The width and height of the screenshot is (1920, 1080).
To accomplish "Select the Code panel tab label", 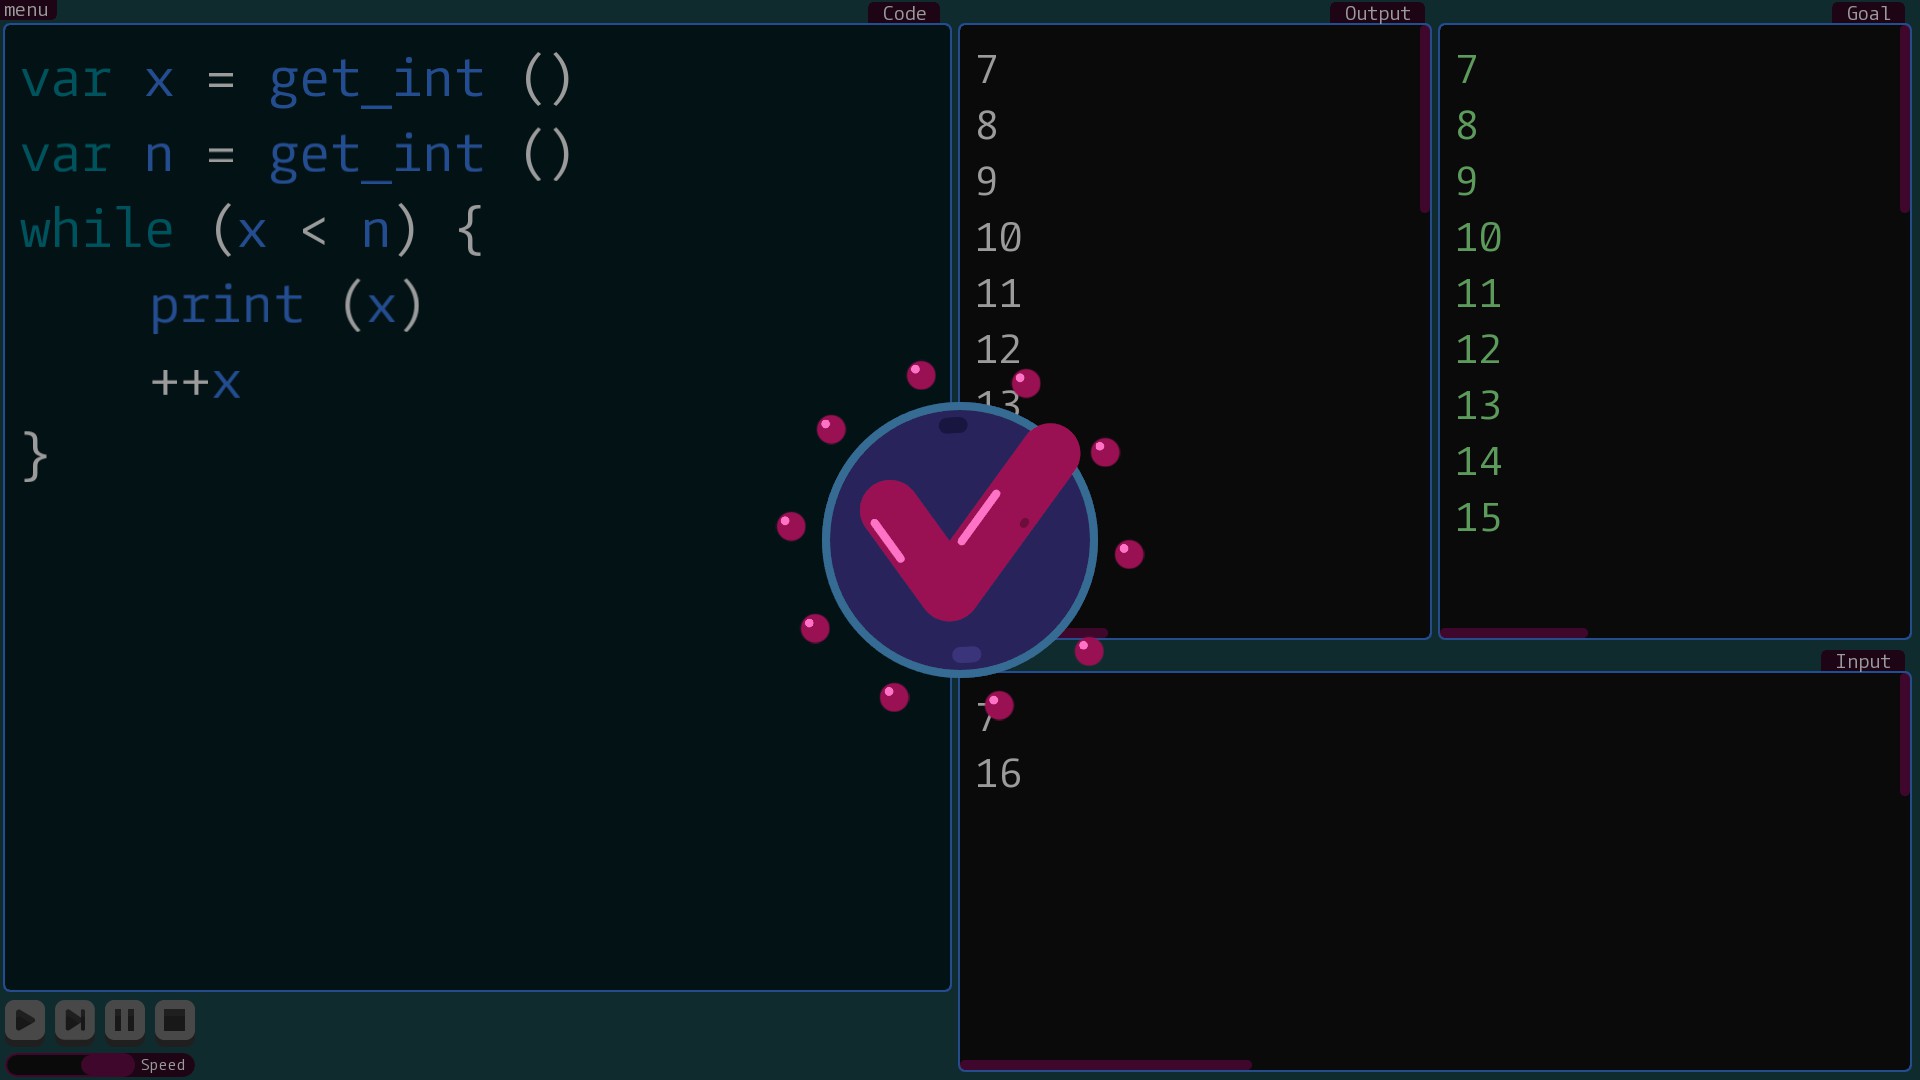I will (x=904, y=13).
